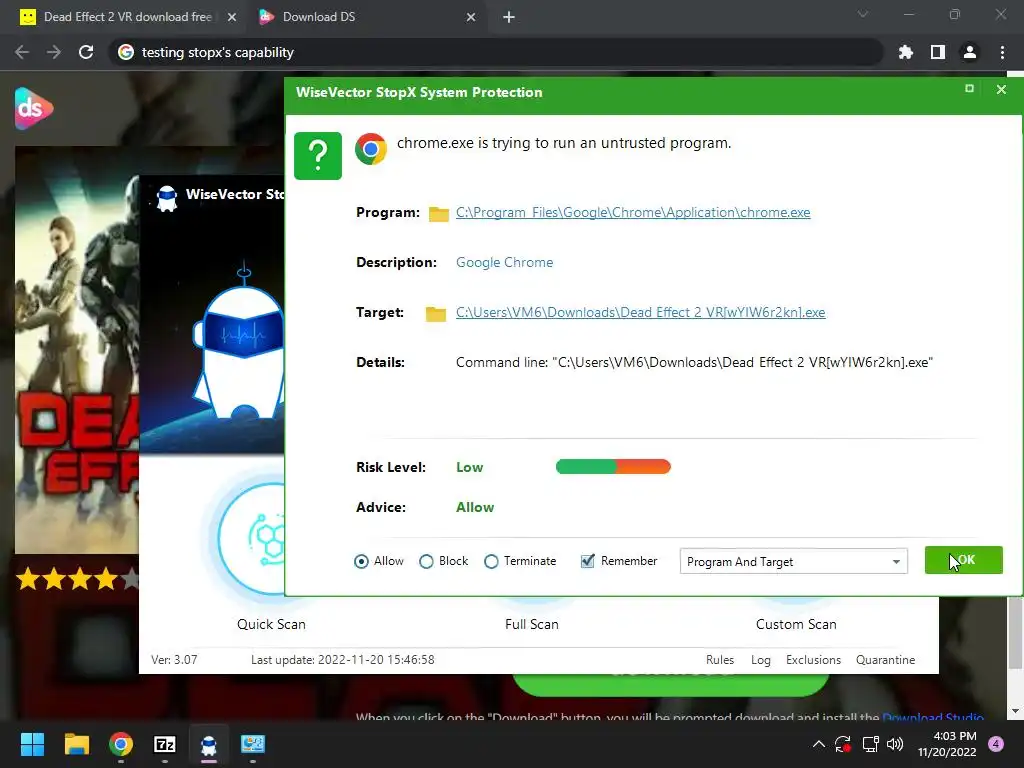Open the Dead Effect 2 VR target link

[x=640, y=312]
